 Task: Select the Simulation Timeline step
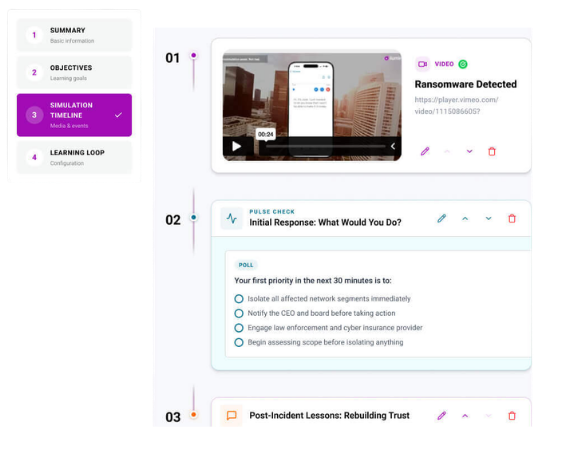74,115
